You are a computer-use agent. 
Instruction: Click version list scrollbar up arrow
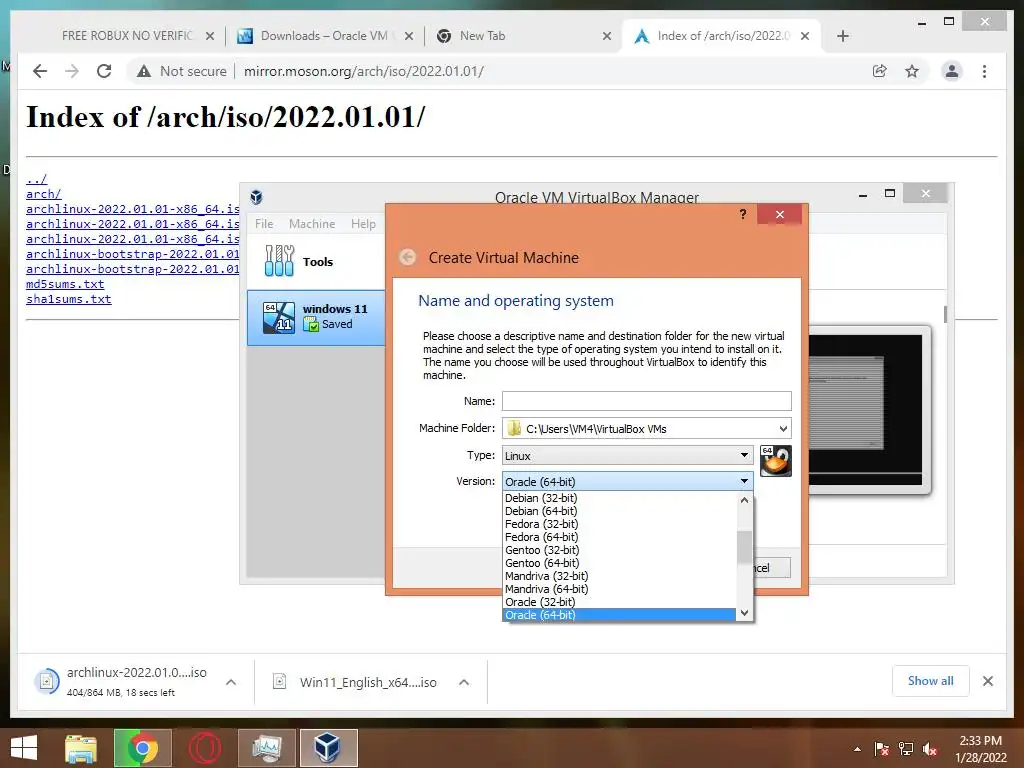tap(744, 500)
